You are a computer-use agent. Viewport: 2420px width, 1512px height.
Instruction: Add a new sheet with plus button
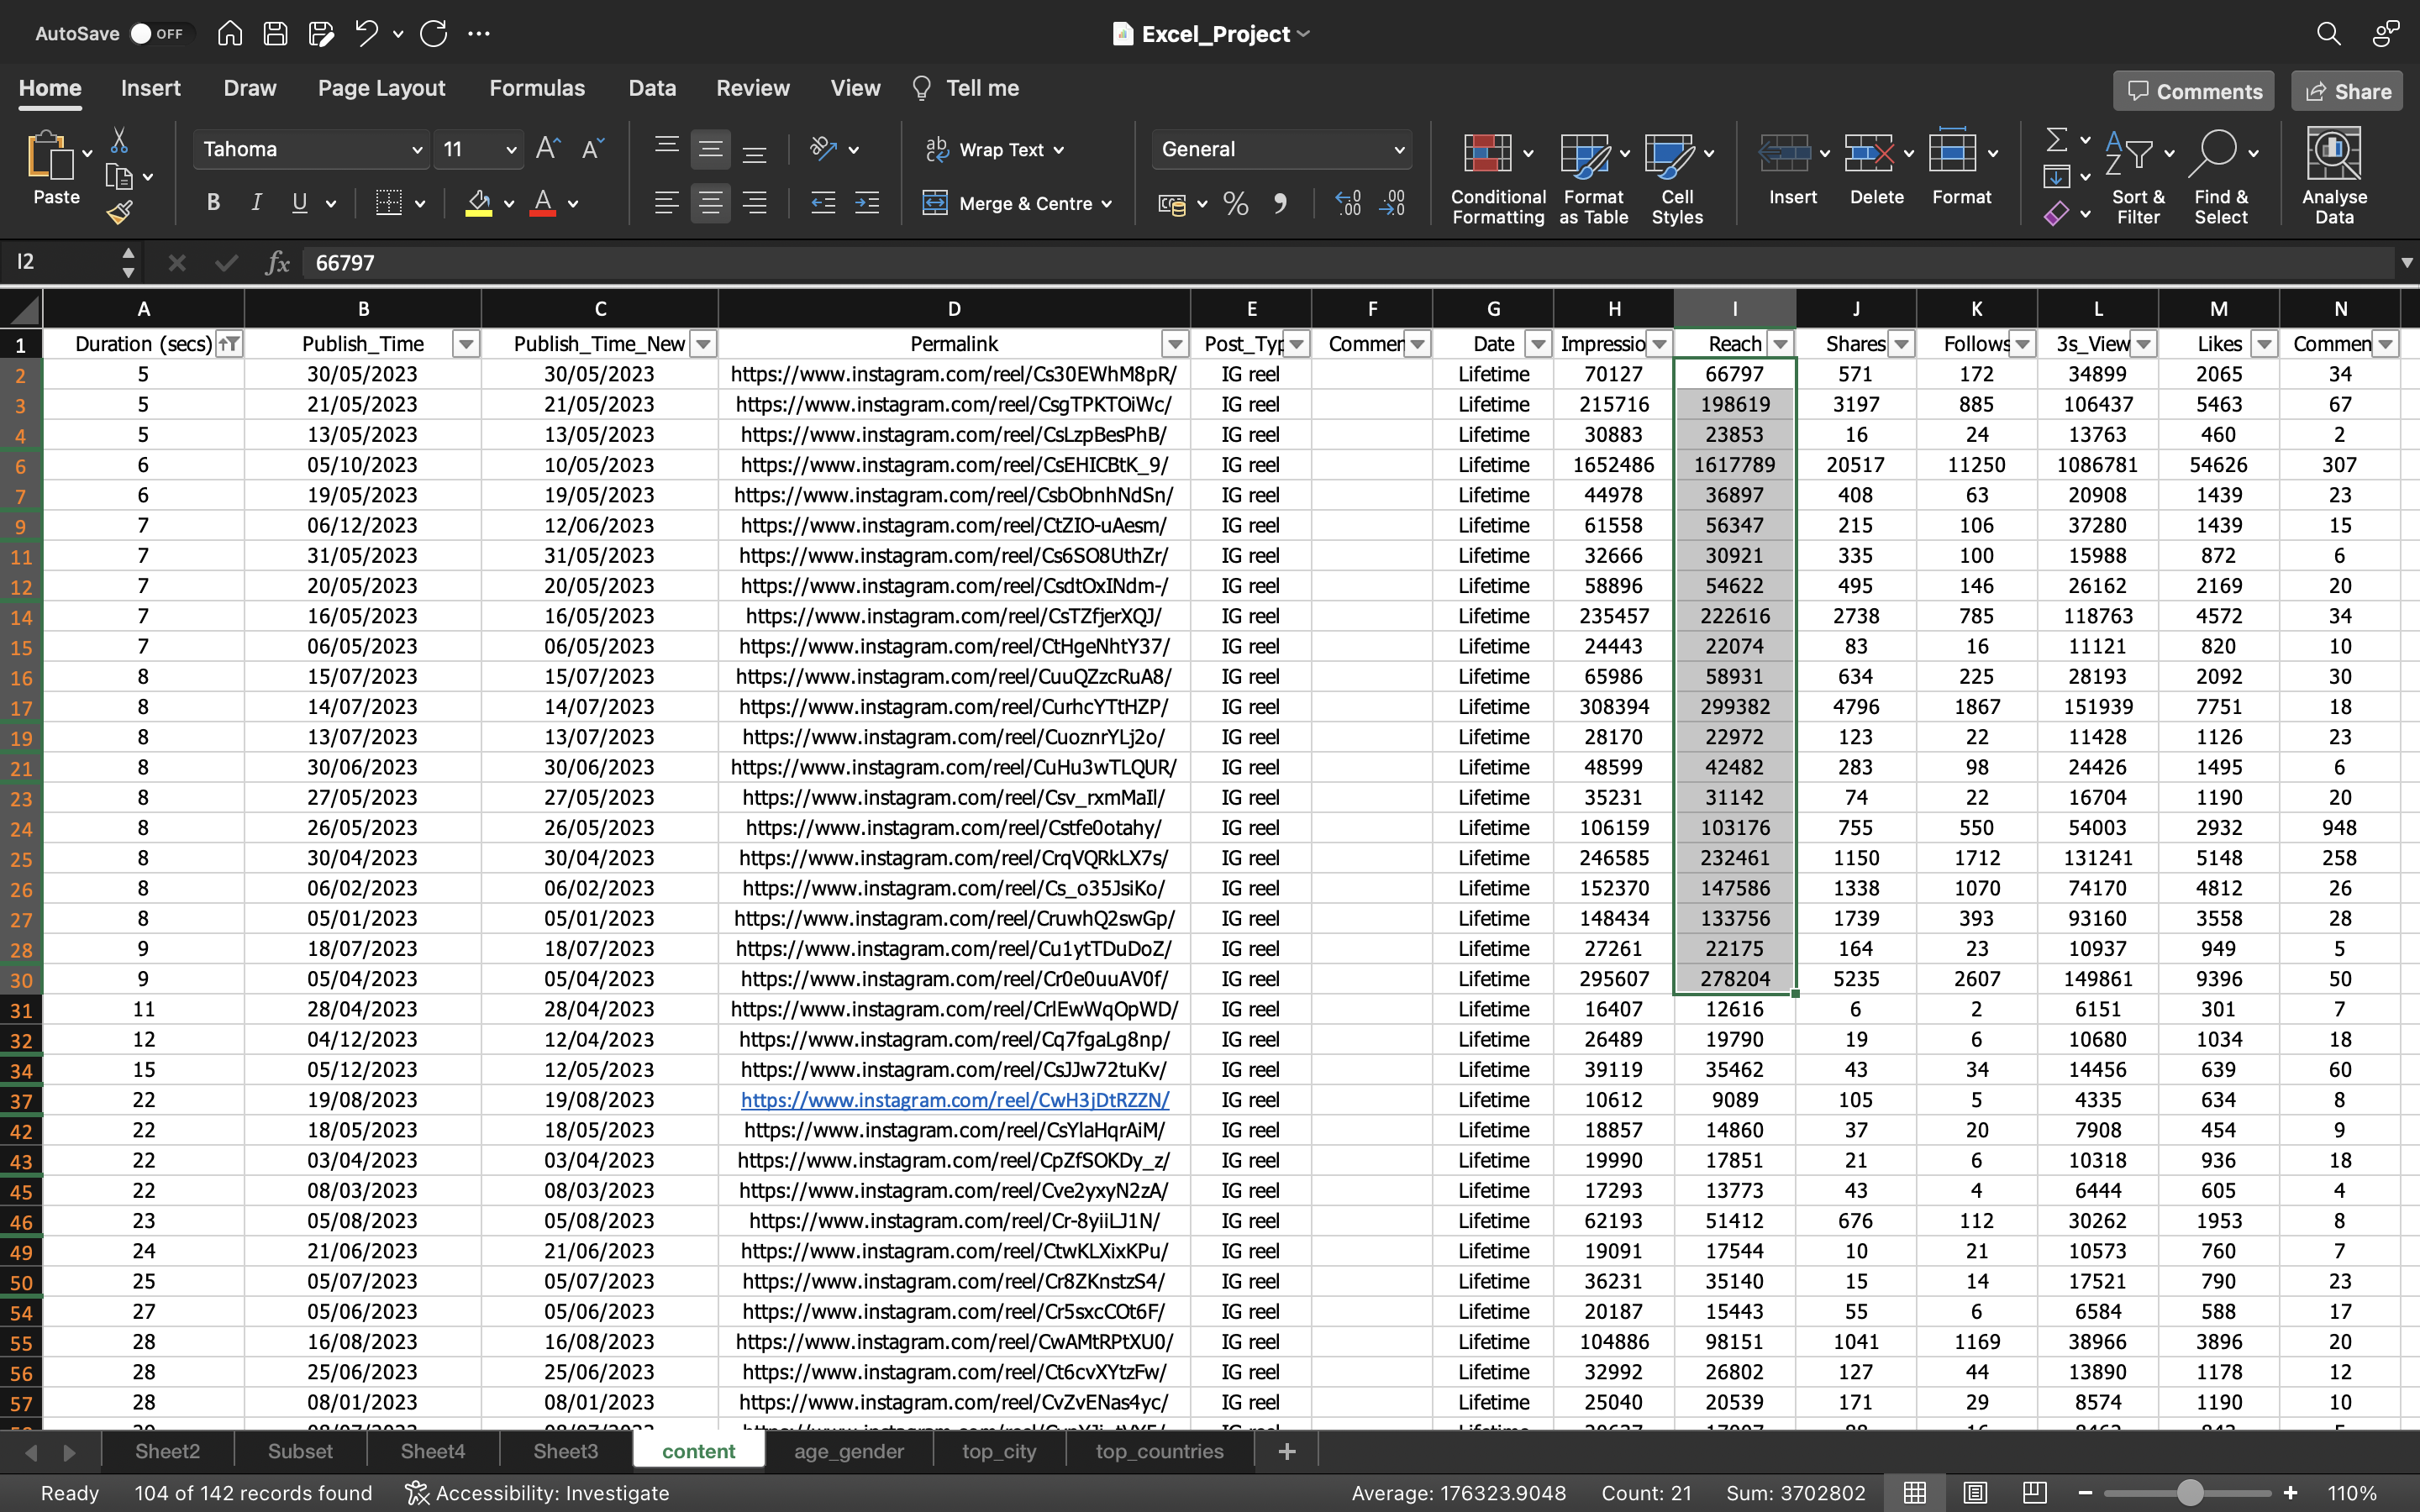(1287, 1451)
